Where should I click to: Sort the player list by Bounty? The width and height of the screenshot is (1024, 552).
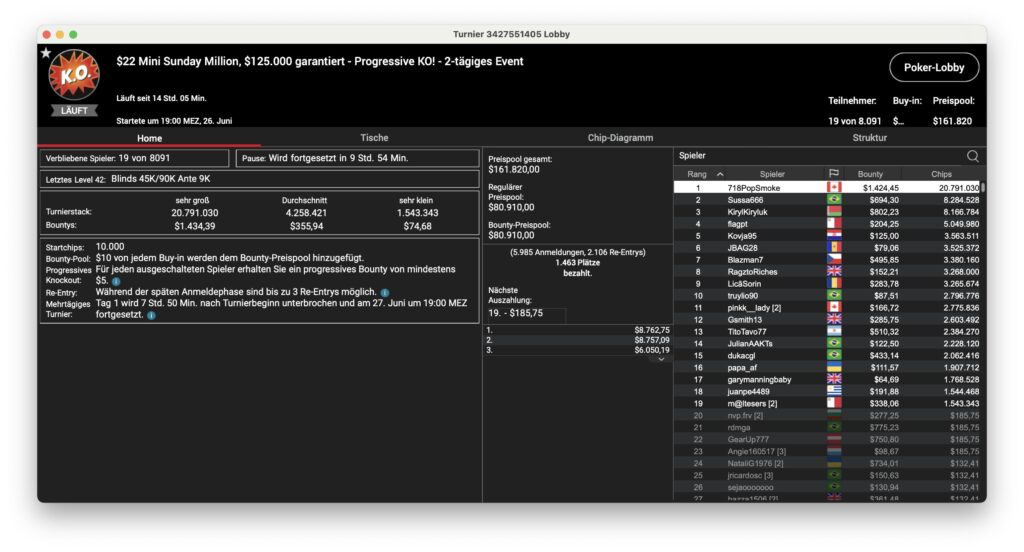870,174
